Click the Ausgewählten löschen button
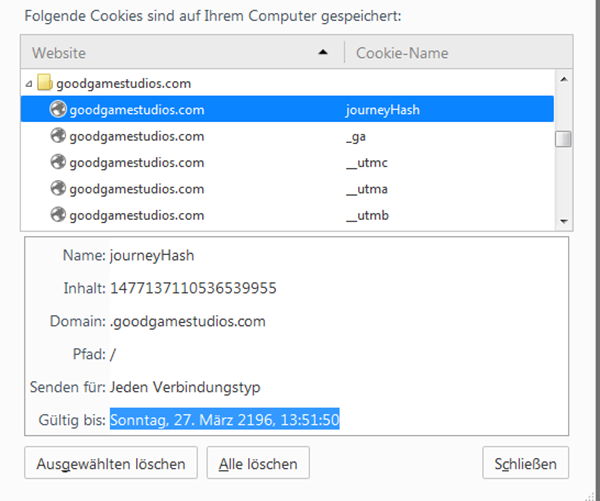600x501 pixels. point(111,463)
